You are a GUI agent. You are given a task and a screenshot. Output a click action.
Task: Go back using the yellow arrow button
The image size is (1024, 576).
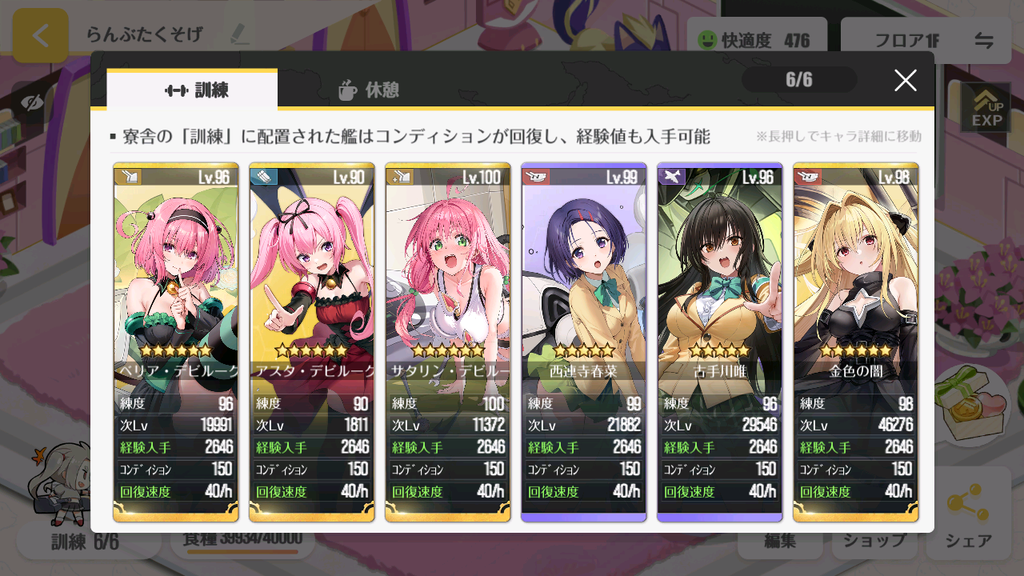coord(40,35)
